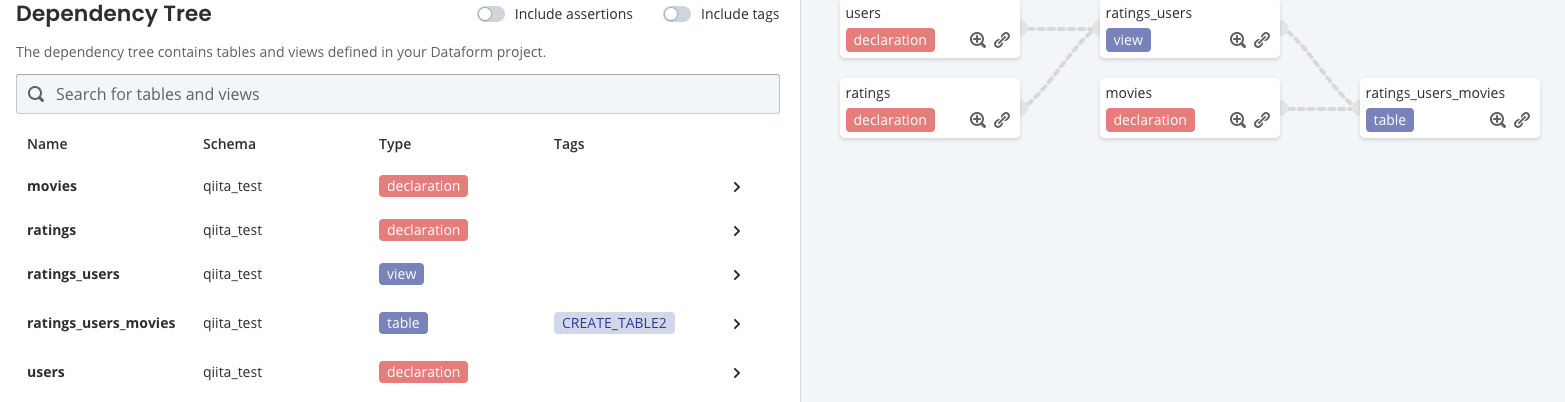The image size is (1565, 402).
Task: Expand the ratings_users_movies row arrow
Action: pyautogui.click(x=737, y=324)
